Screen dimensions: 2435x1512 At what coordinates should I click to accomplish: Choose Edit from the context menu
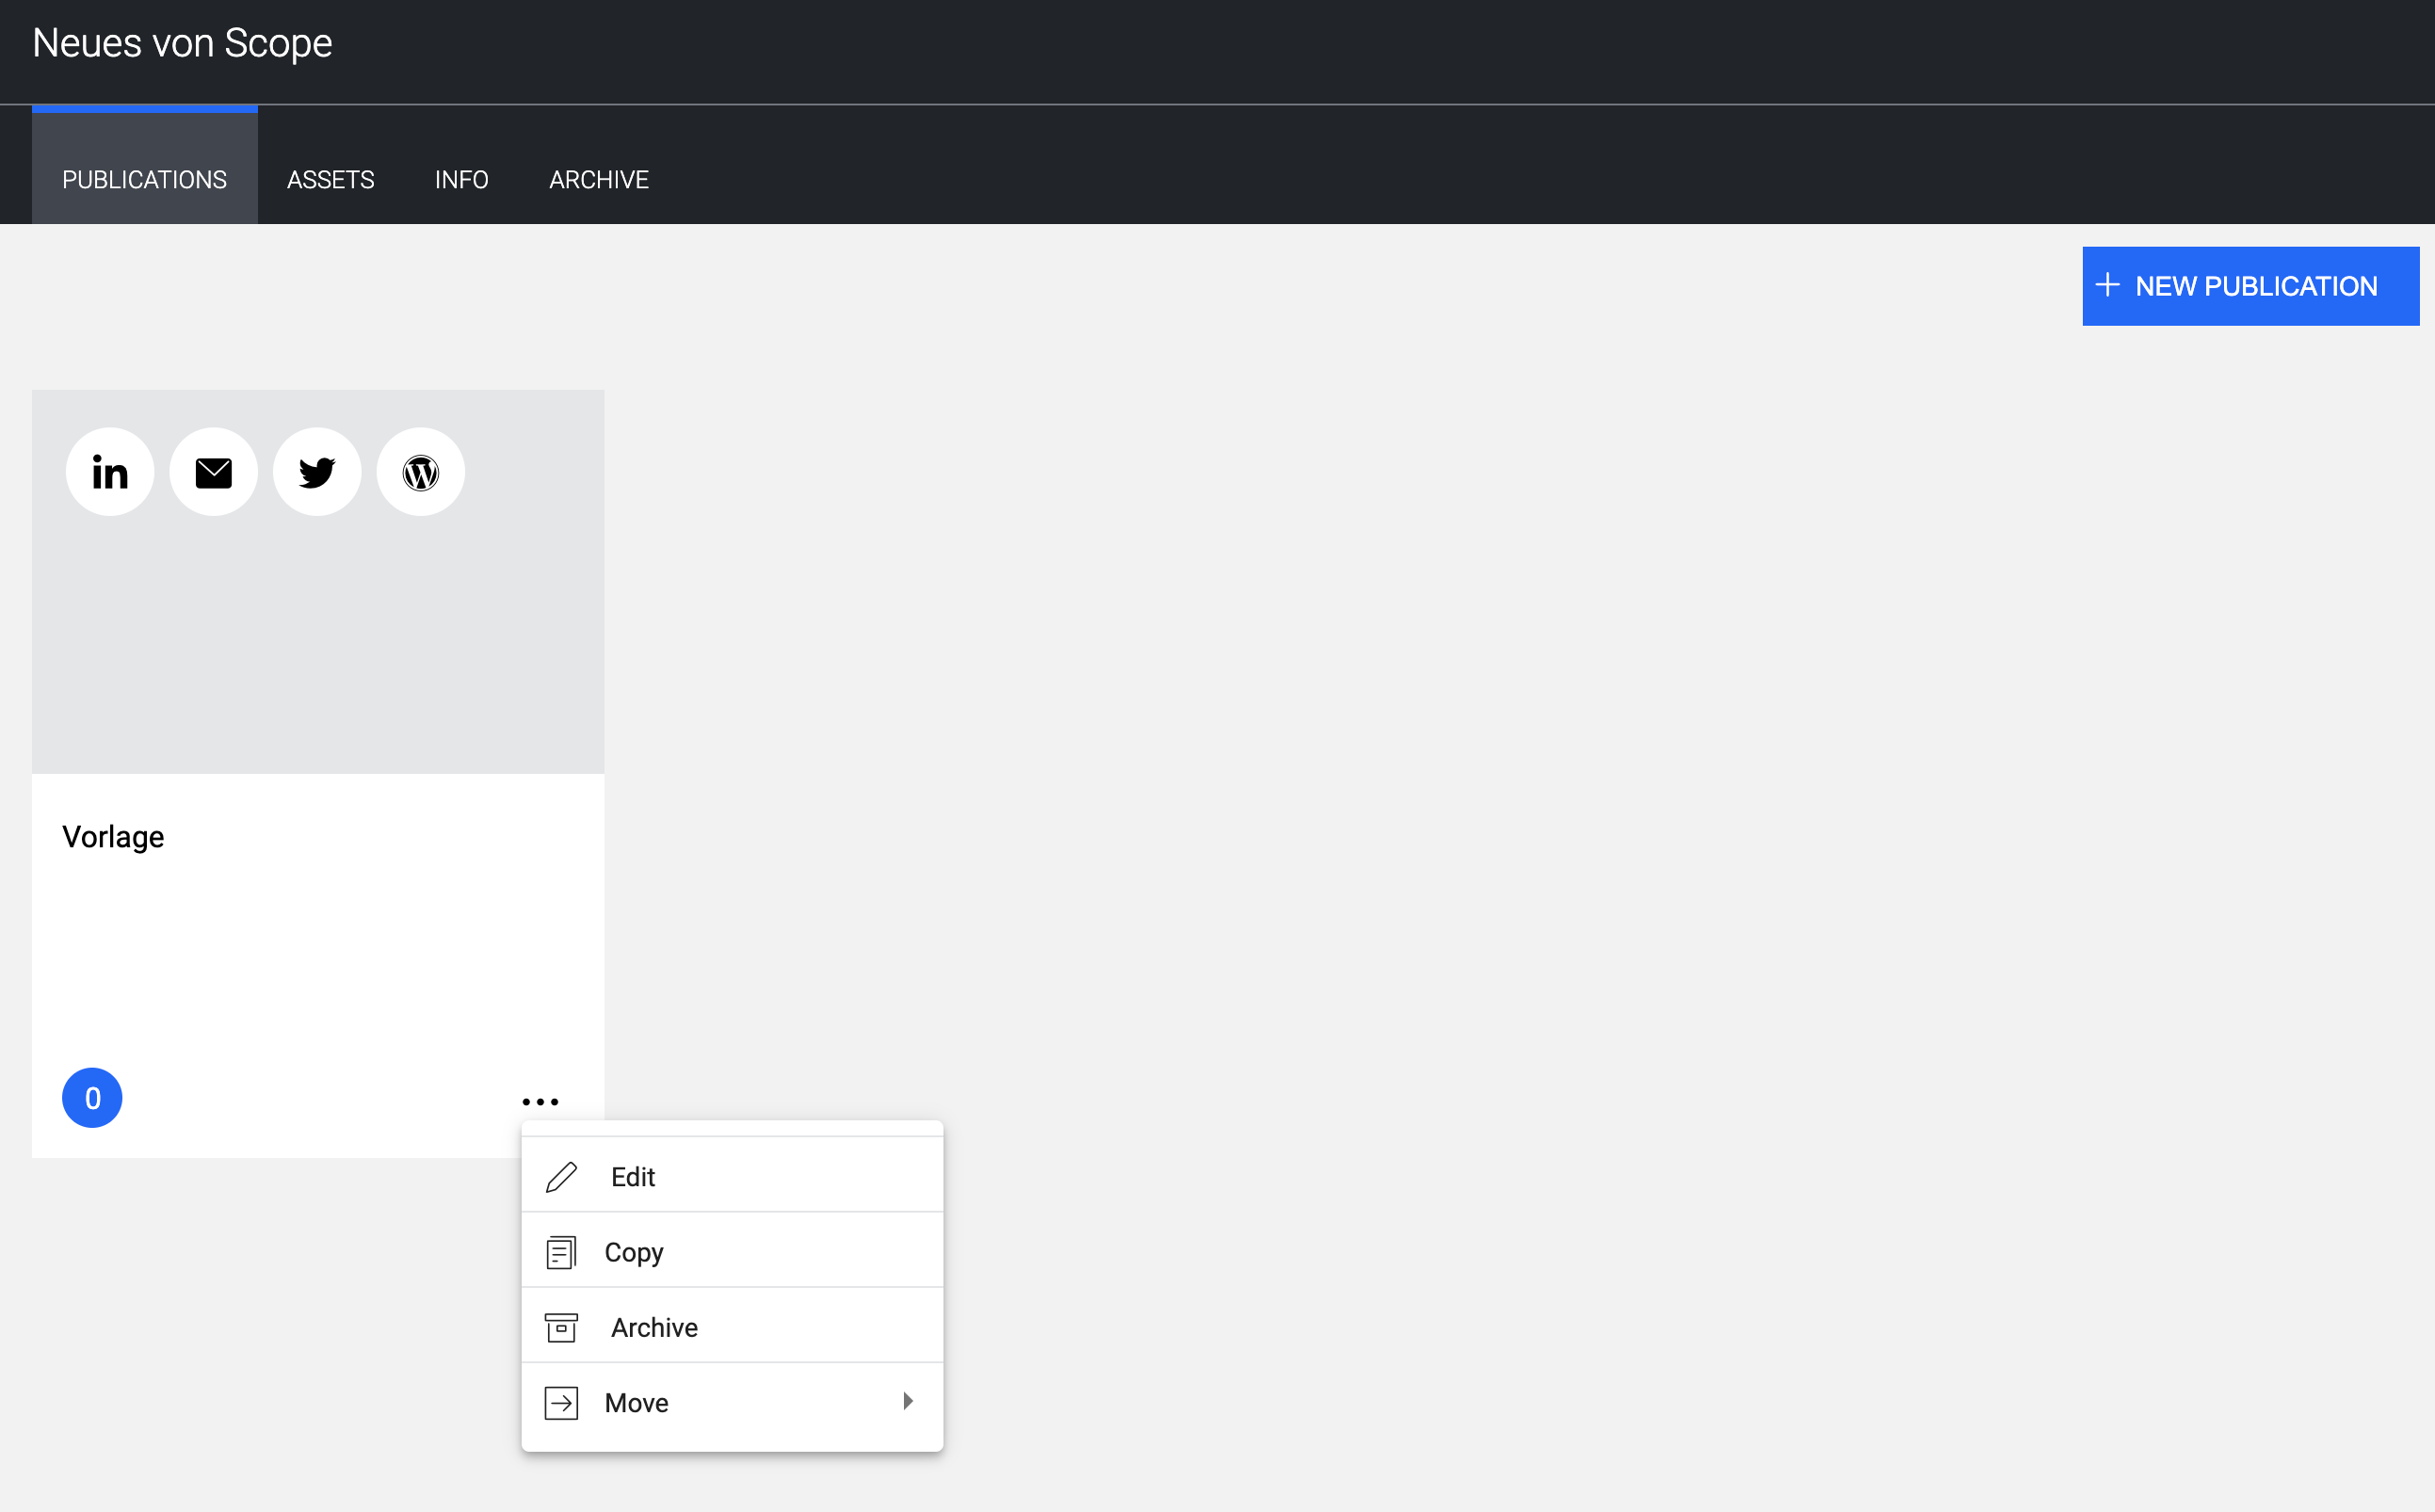pyautogui.click(x=732, y=1176)
